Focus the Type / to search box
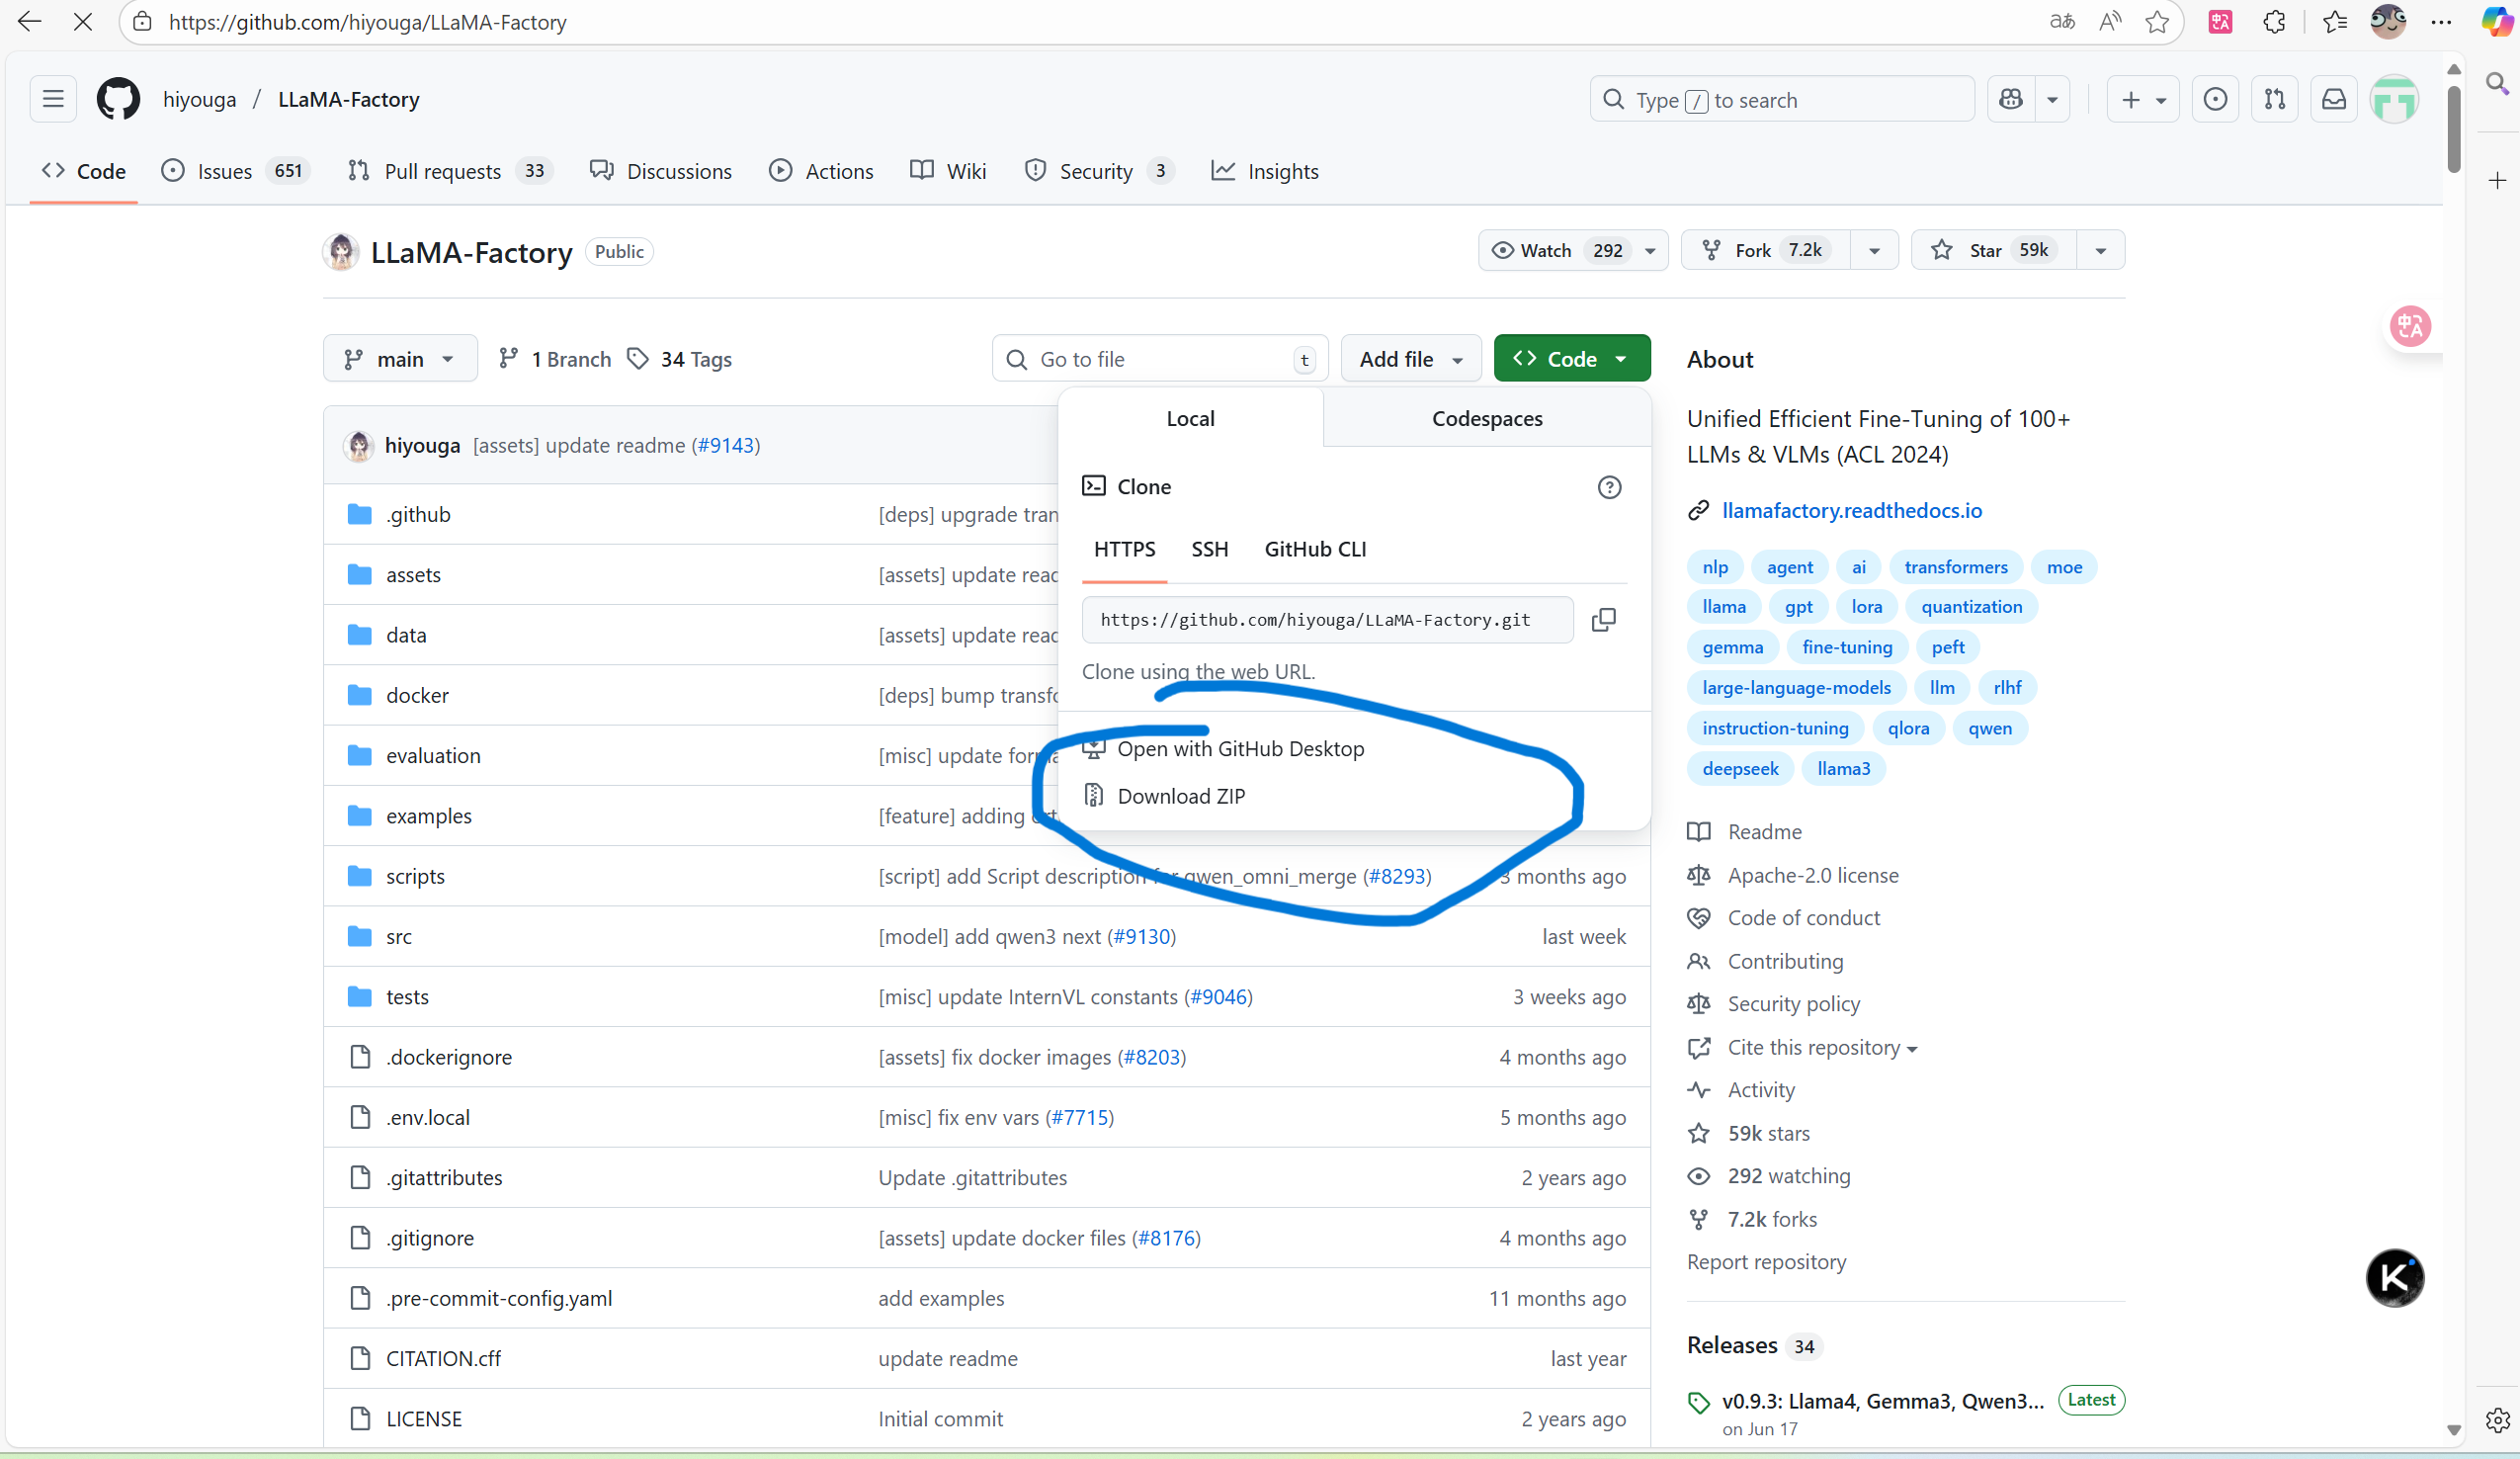 (x=1782, y=99)
